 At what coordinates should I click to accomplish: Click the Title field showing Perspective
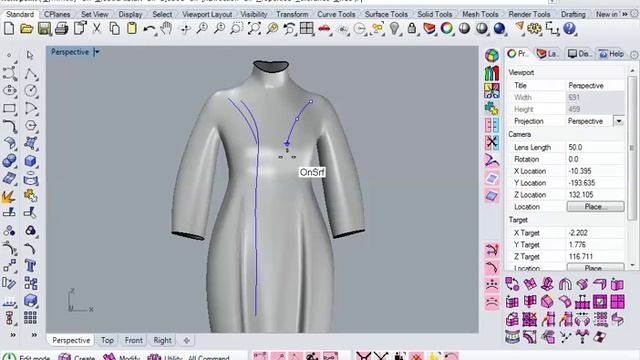point(595,86)
